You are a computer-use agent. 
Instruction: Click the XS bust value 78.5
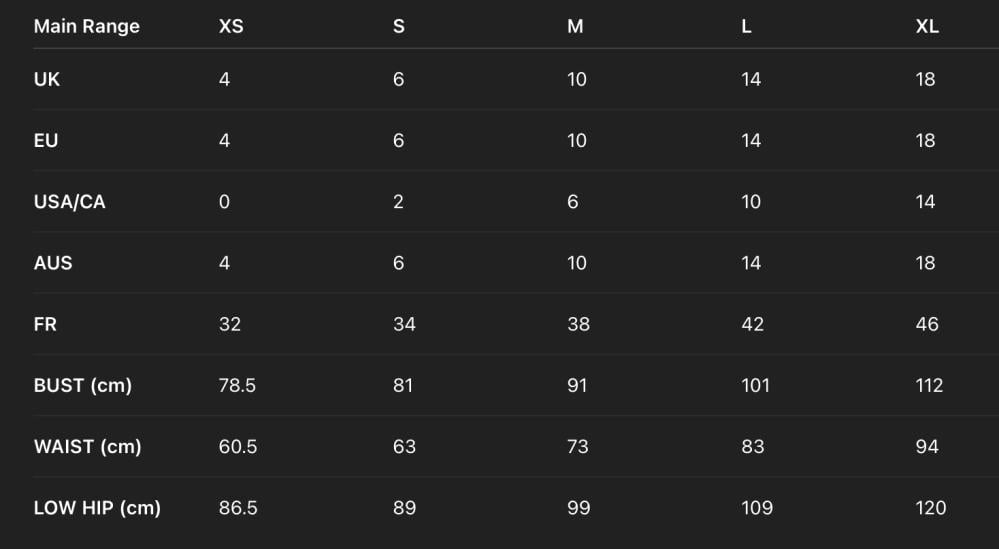click(237, 385)
